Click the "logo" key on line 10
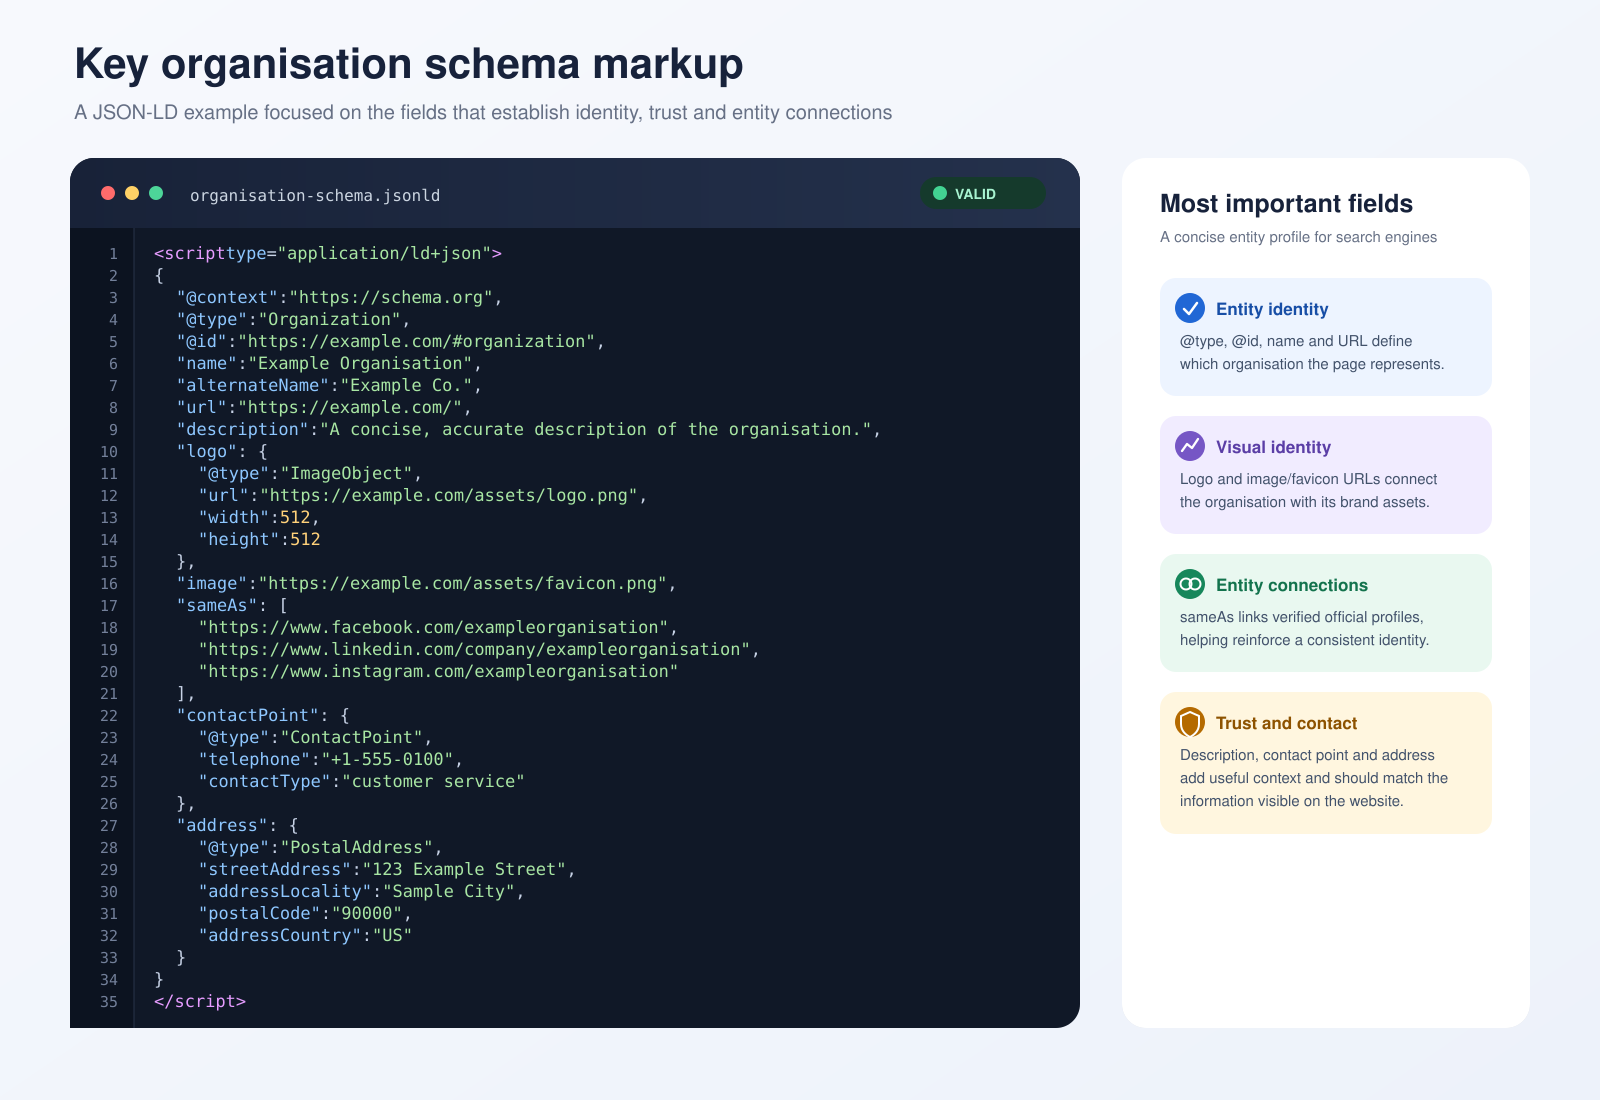 (207, 451)
